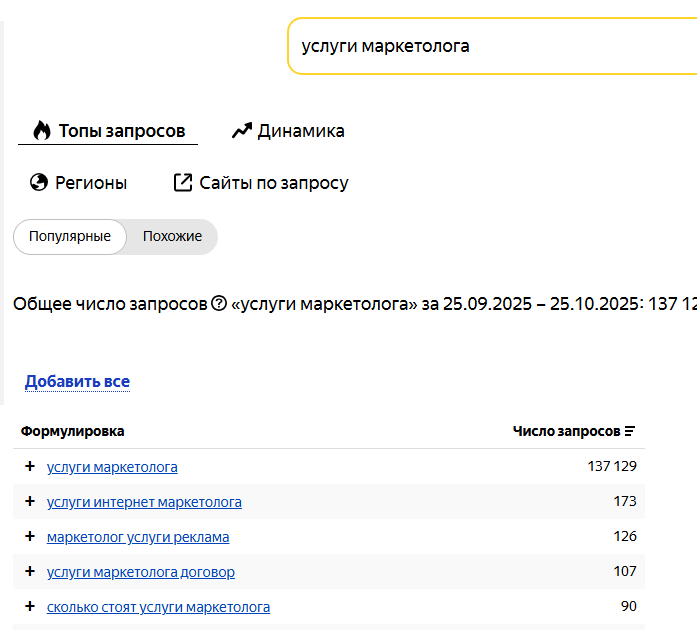Image resolution: width=697 pixels, height=630 pixels.
Task: Open the 'услуги маркетолога договор' query link
Action: (x=141, y=572)
